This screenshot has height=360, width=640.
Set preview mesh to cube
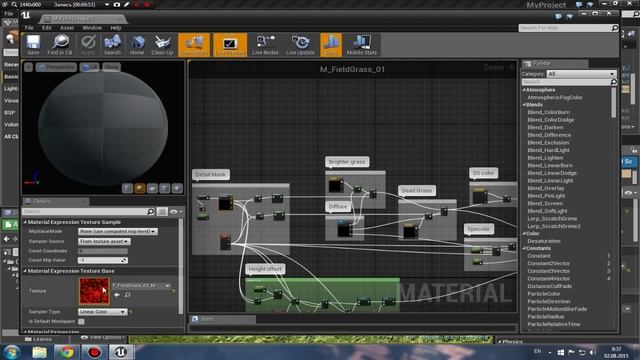point(164,188)
